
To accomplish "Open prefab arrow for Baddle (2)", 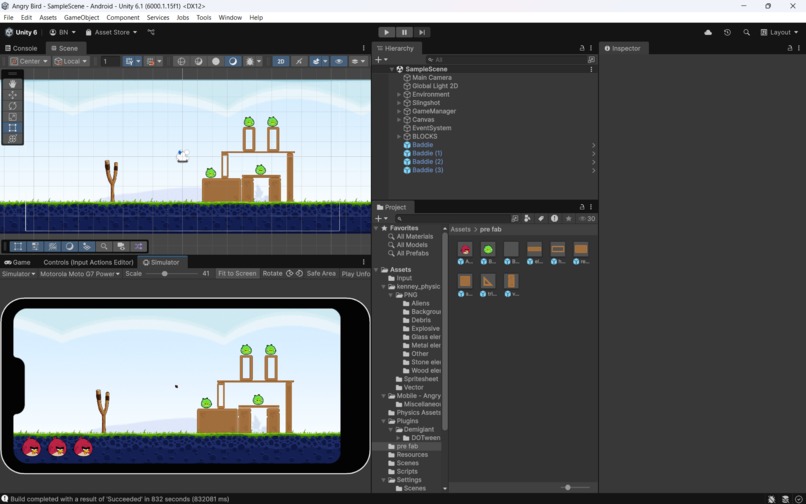I will [593, 162].
